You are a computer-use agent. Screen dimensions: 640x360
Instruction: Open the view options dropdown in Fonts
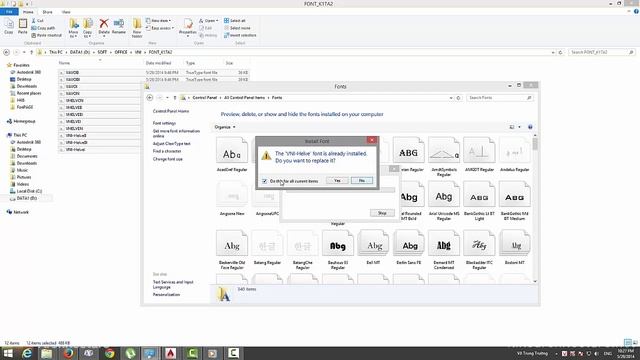coord(519,127)
